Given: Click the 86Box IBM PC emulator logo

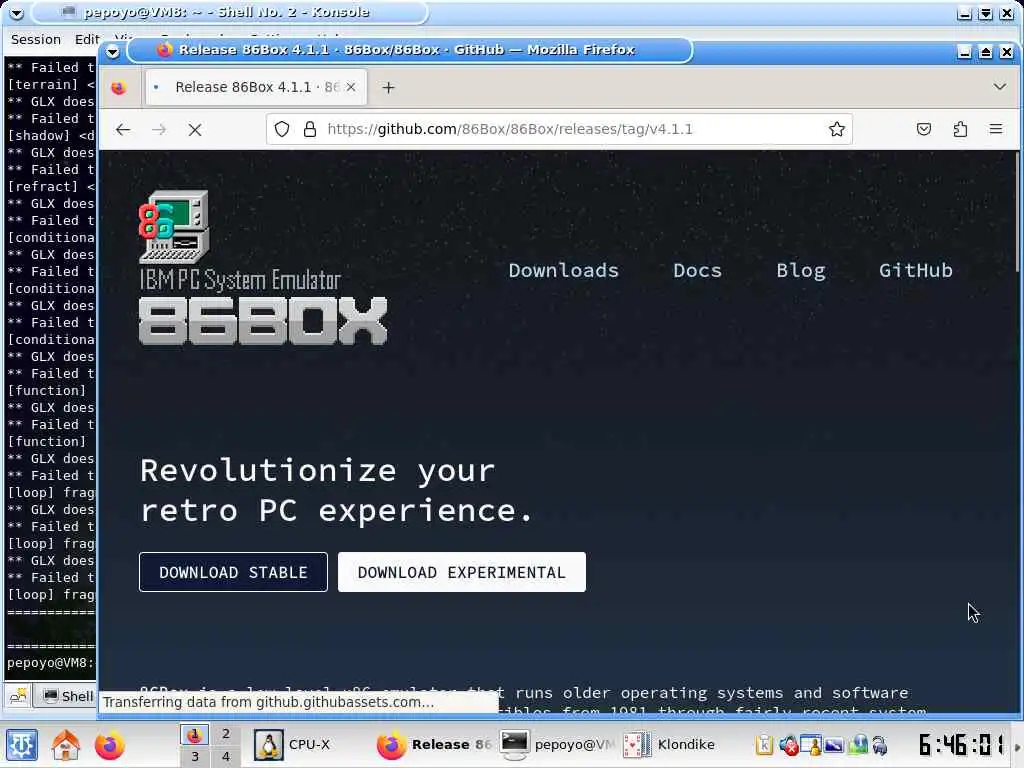Looking at the screenshot, I should click(x=263, y=268).
